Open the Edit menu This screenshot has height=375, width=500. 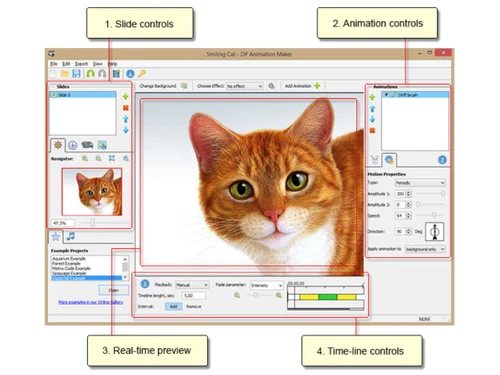pos(66,64)
